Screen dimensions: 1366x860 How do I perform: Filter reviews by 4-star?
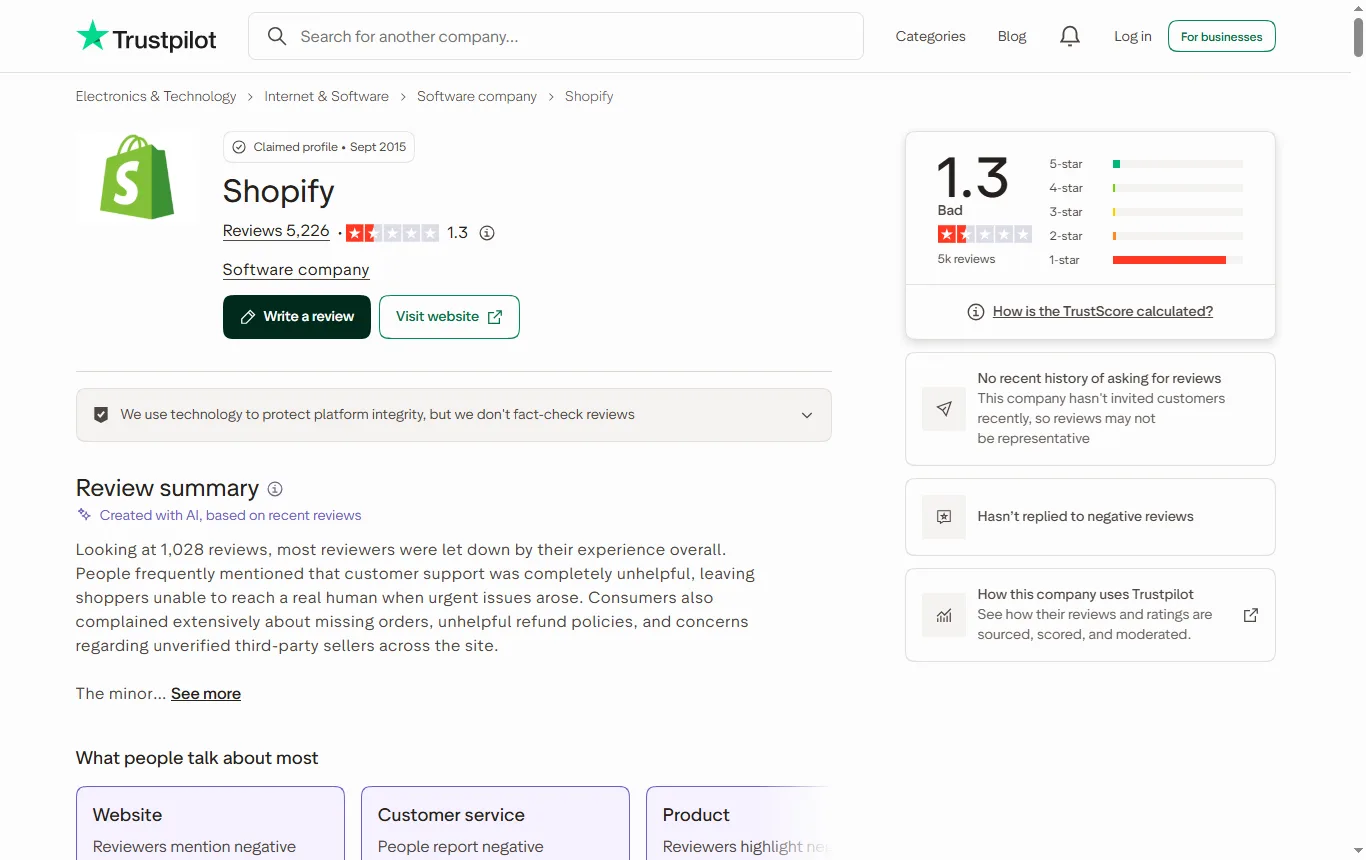pos(1146,188)
